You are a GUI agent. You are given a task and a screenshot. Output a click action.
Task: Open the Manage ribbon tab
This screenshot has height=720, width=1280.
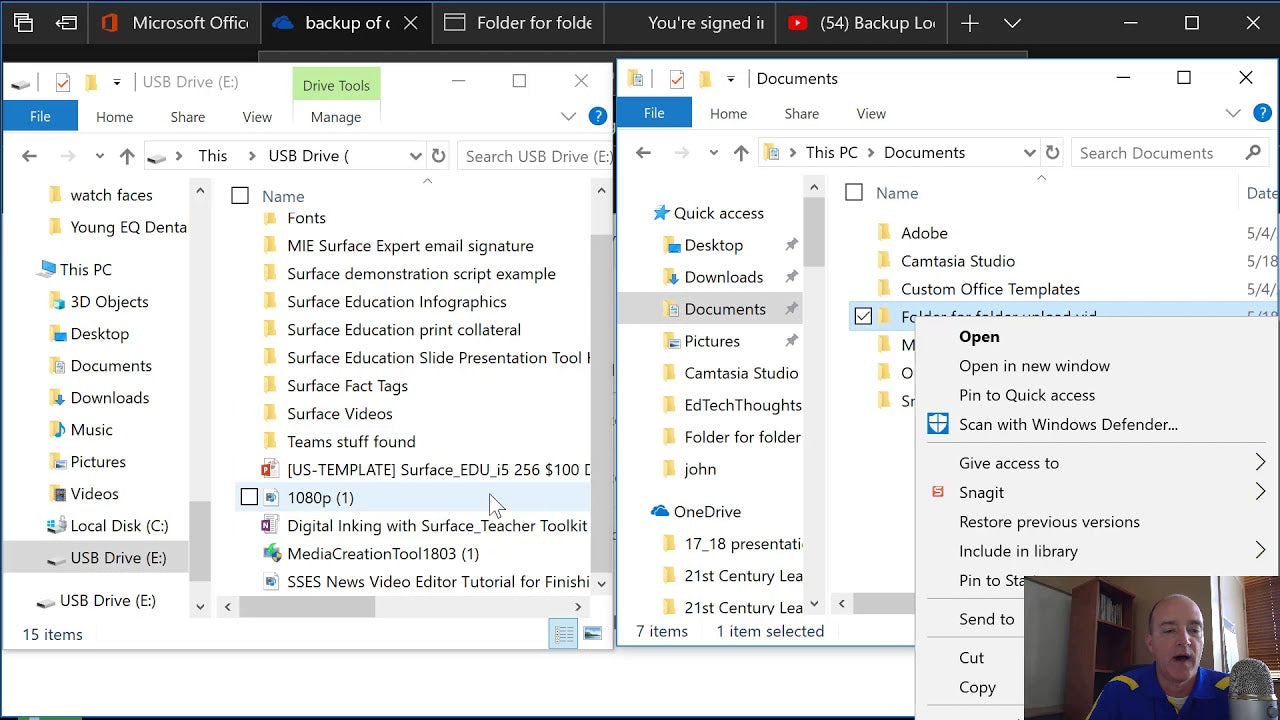pos(335,117)
